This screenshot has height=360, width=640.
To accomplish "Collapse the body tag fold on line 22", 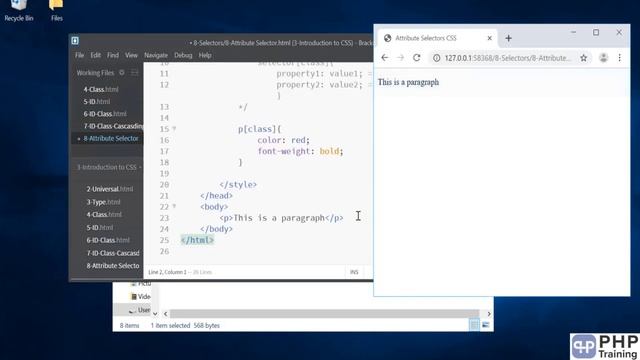I will (174, 207).
